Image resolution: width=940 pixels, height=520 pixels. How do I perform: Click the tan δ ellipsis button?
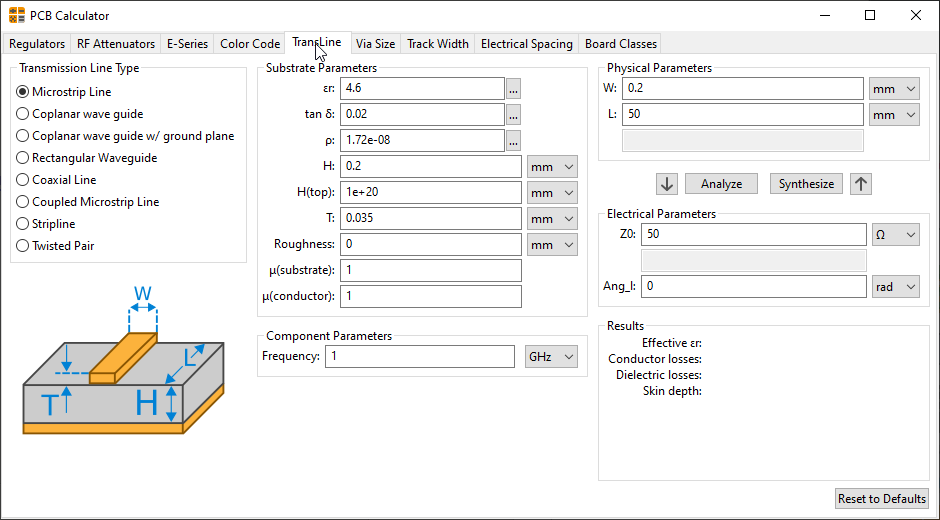(x=514, y=114)
